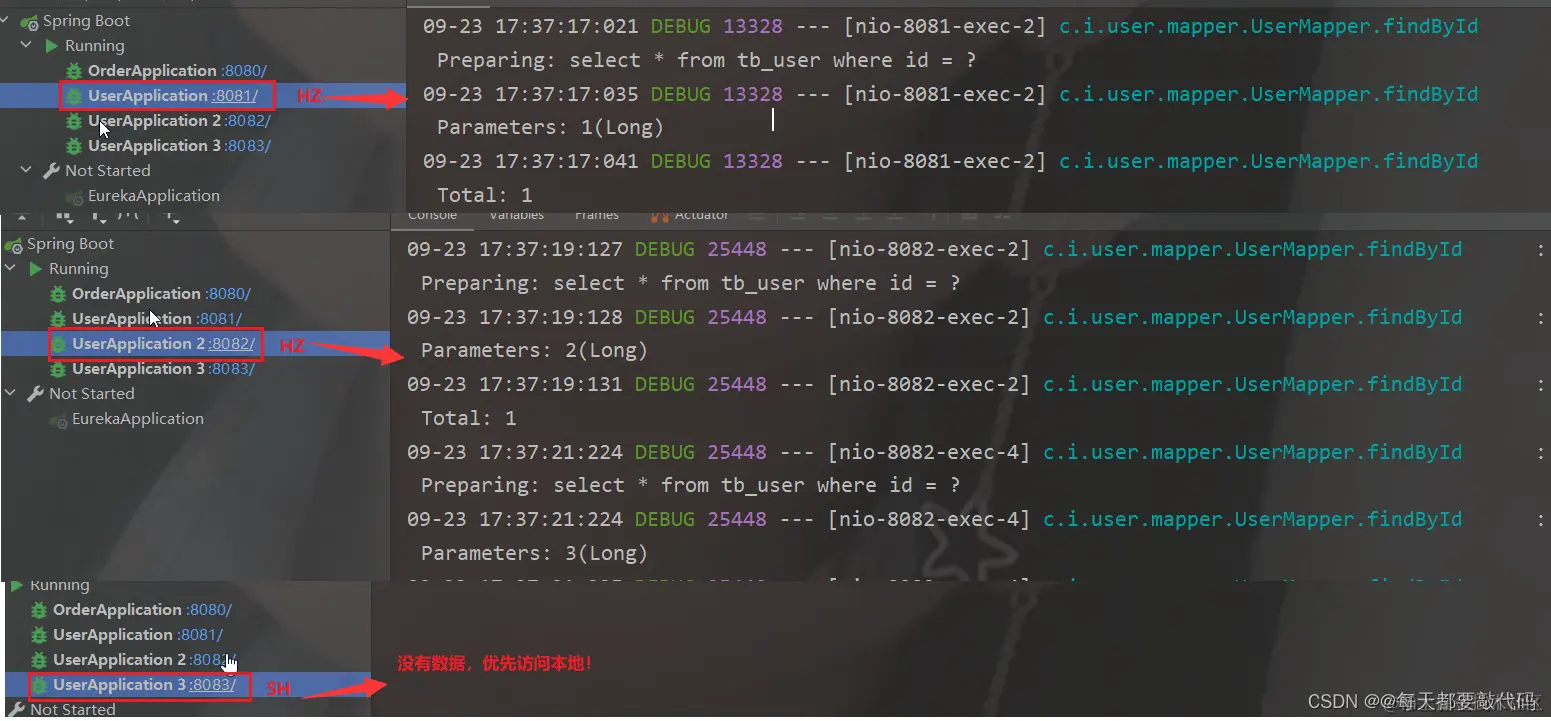The image size is (1551, 721).
Task: Open the :8083/ link in the bottom panel
Action: click(212, 685)
